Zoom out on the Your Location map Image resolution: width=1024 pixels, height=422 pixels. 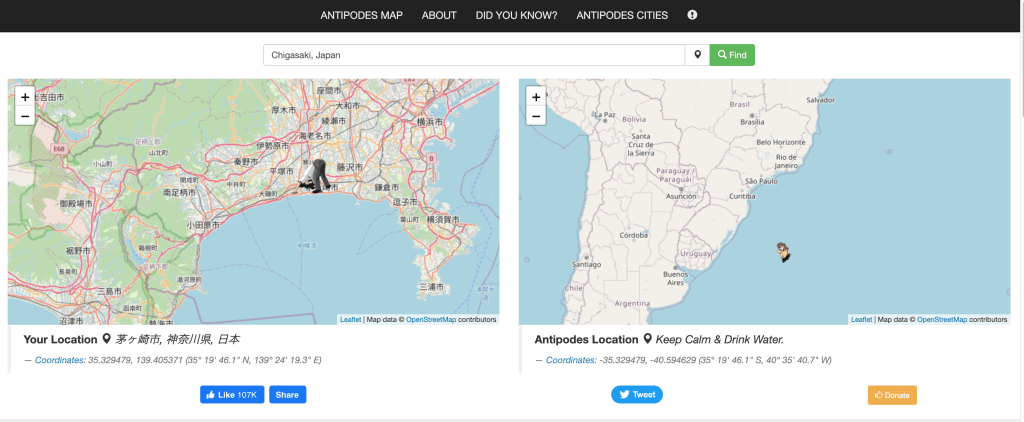24,116
